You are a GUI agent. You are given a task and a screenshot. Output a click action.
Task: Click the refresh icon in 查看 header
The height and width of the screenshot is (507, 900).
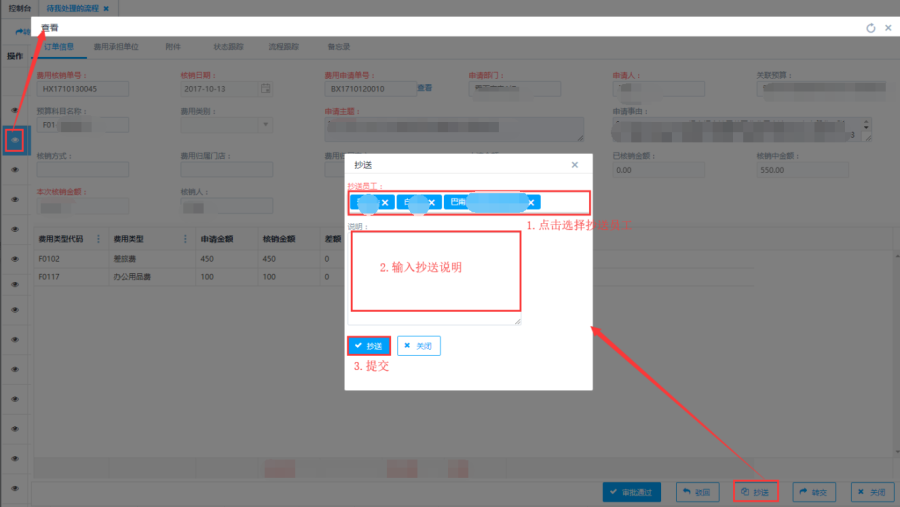(870, 28)
